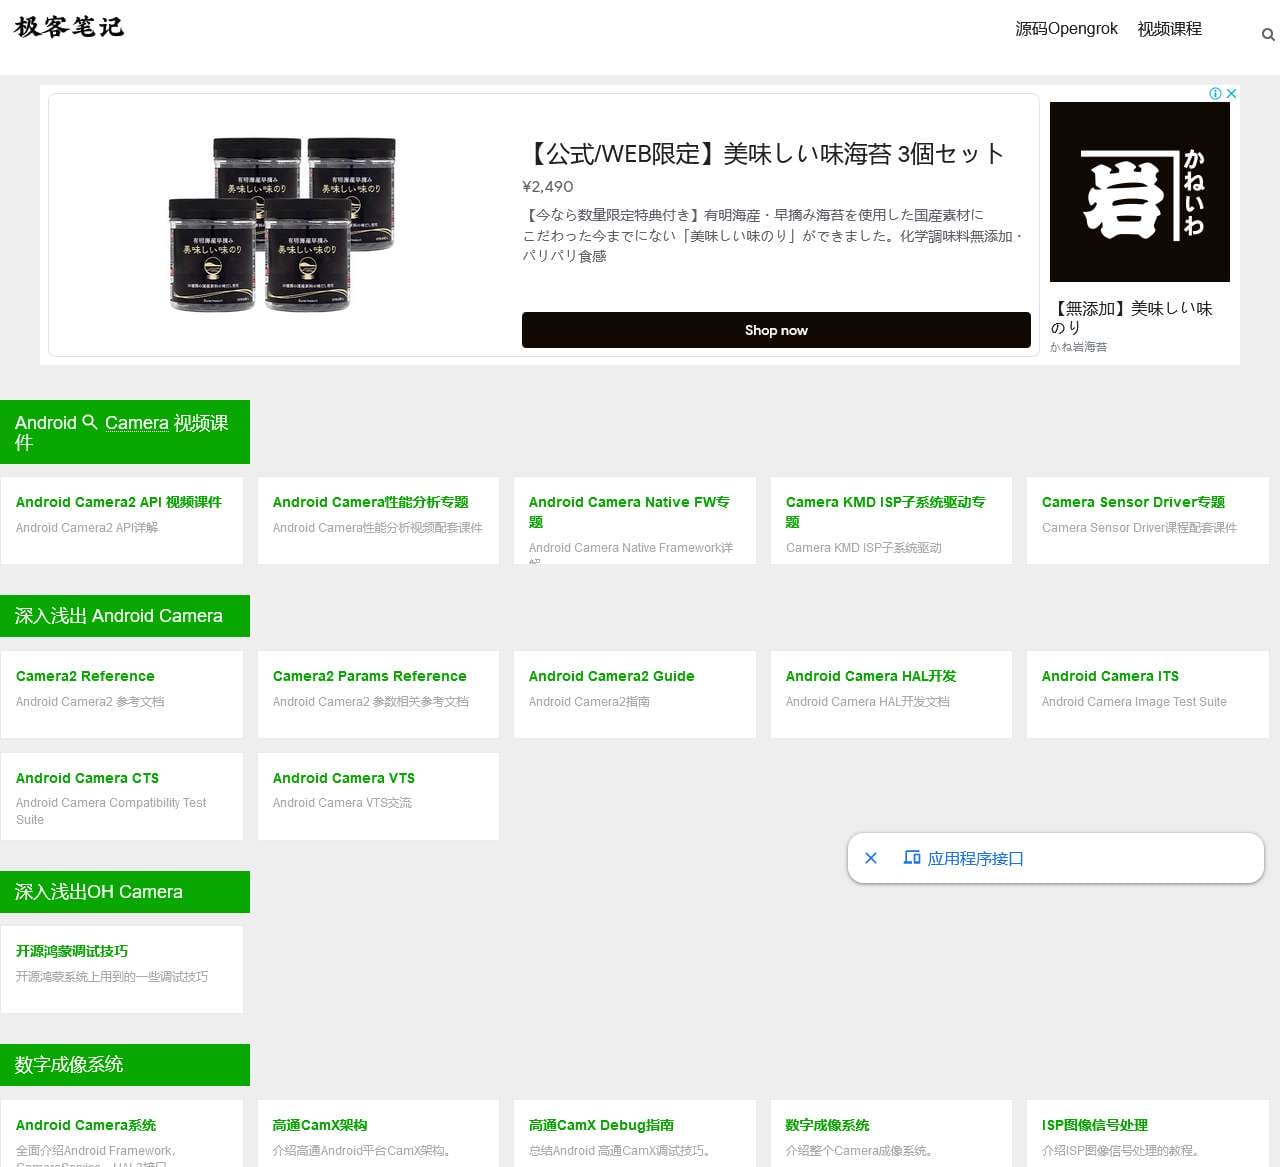The image size is (1280, 1167).
Task: Select the 深入浅出 Android Camera section heading
Action: pyautogui.click(x=125, y=616)
